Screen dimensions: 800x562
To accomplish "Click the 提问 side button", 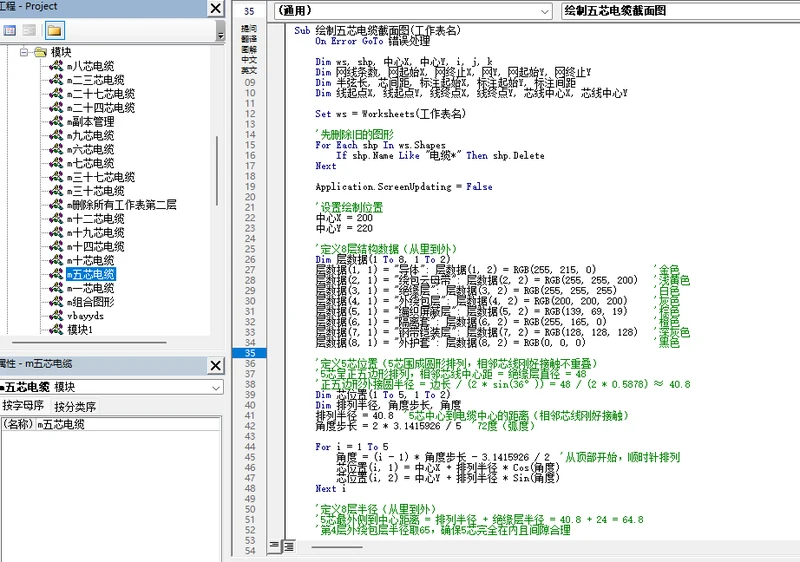I will click(x=249, y=29).
